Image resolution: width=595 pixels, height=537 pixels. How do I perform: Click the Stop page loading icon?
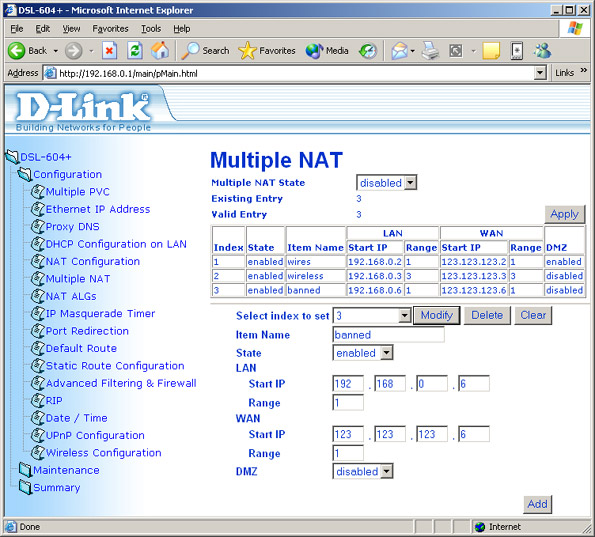click(x=109, y=50)
